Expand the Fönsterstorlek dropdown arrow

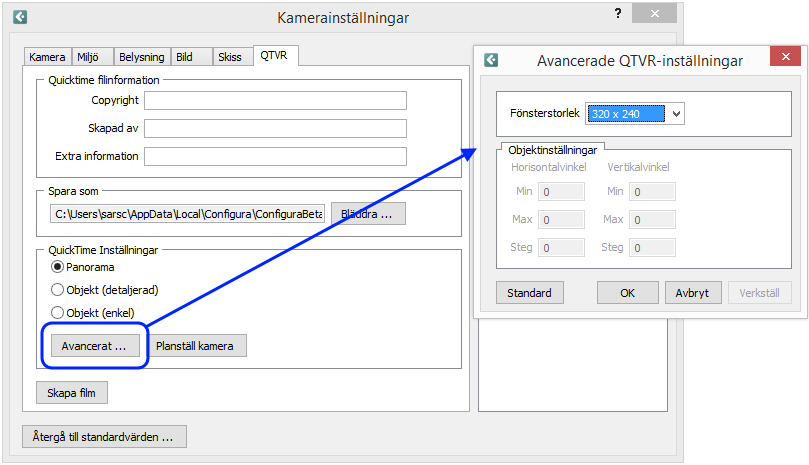pos(676,114)
